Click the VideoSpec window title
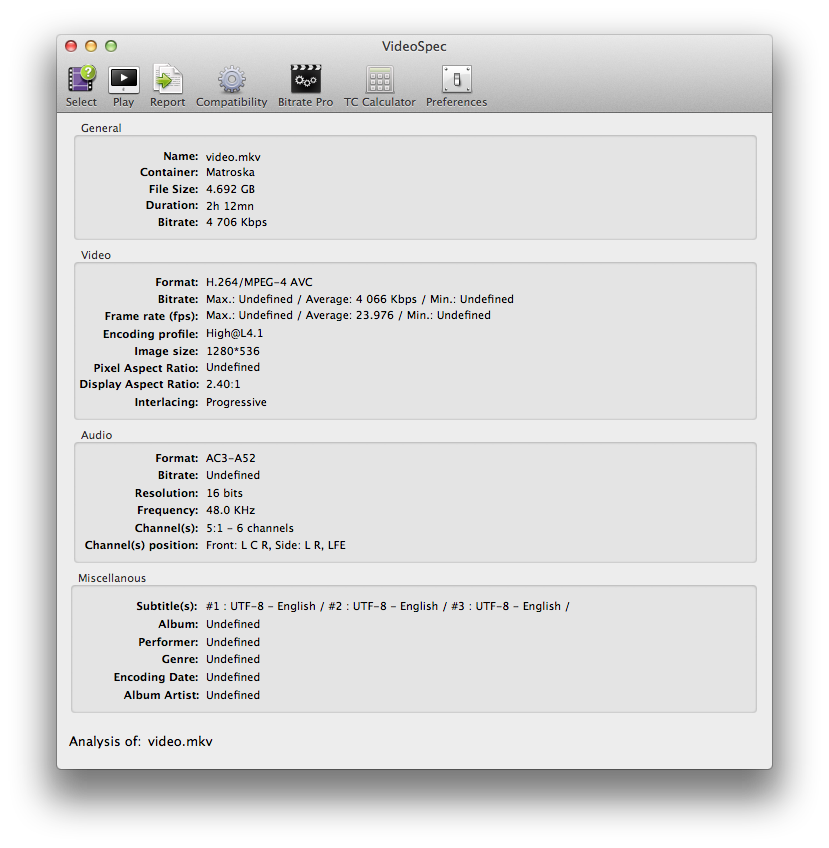Screen dimensions: 829x848 tap(414, 46)
